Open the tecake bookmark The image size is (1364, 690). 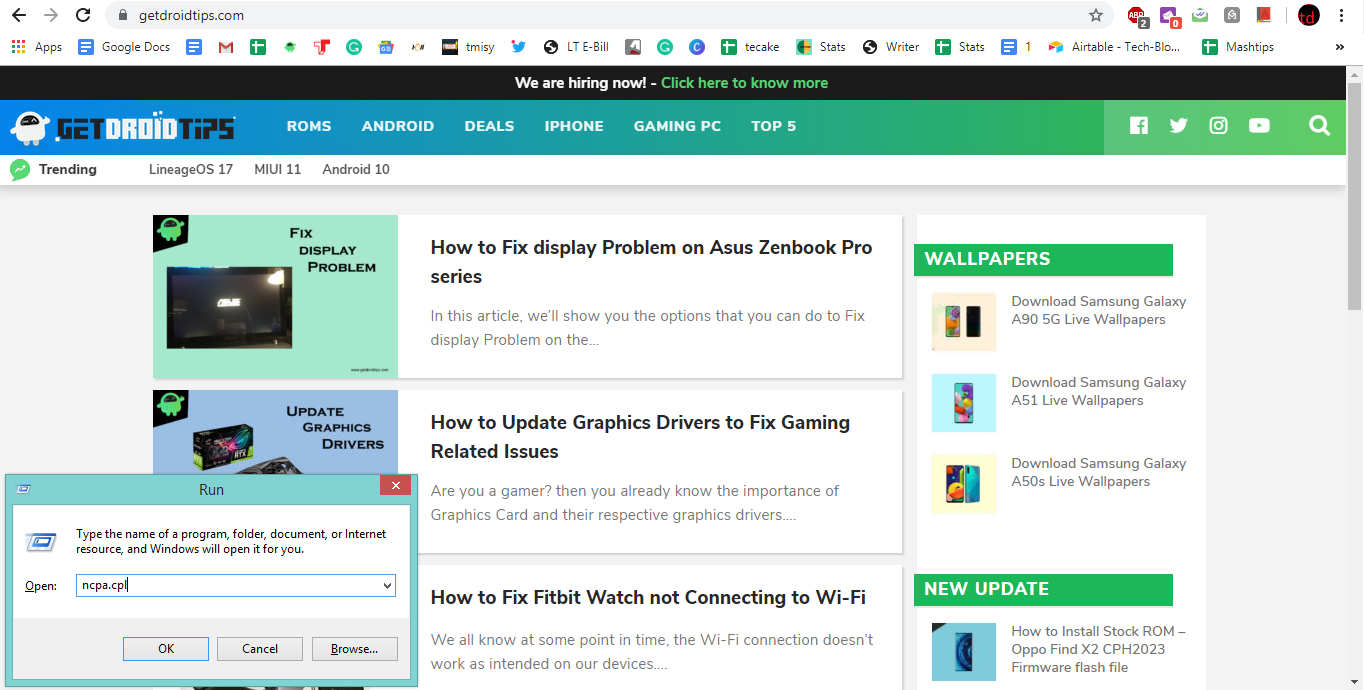pos(750,47)
